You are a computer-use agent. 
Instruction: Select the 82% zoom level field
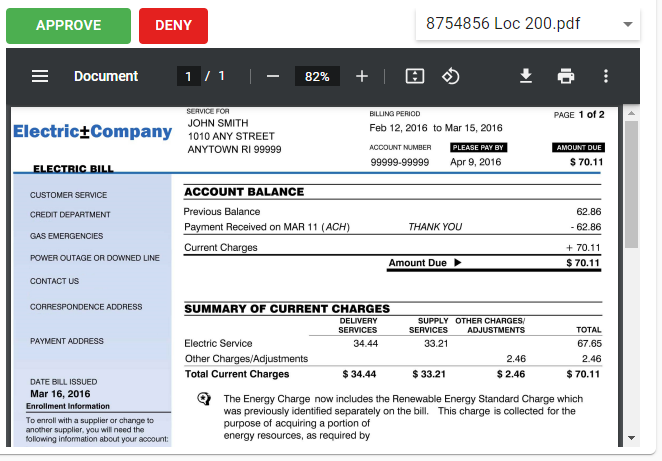[x=317, y=76]
